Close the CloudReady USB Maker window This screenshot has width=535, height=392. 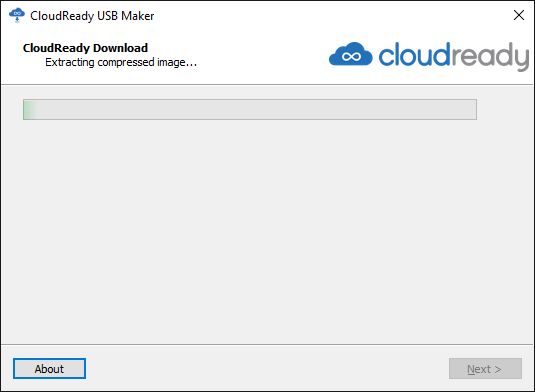coord(519,15)
